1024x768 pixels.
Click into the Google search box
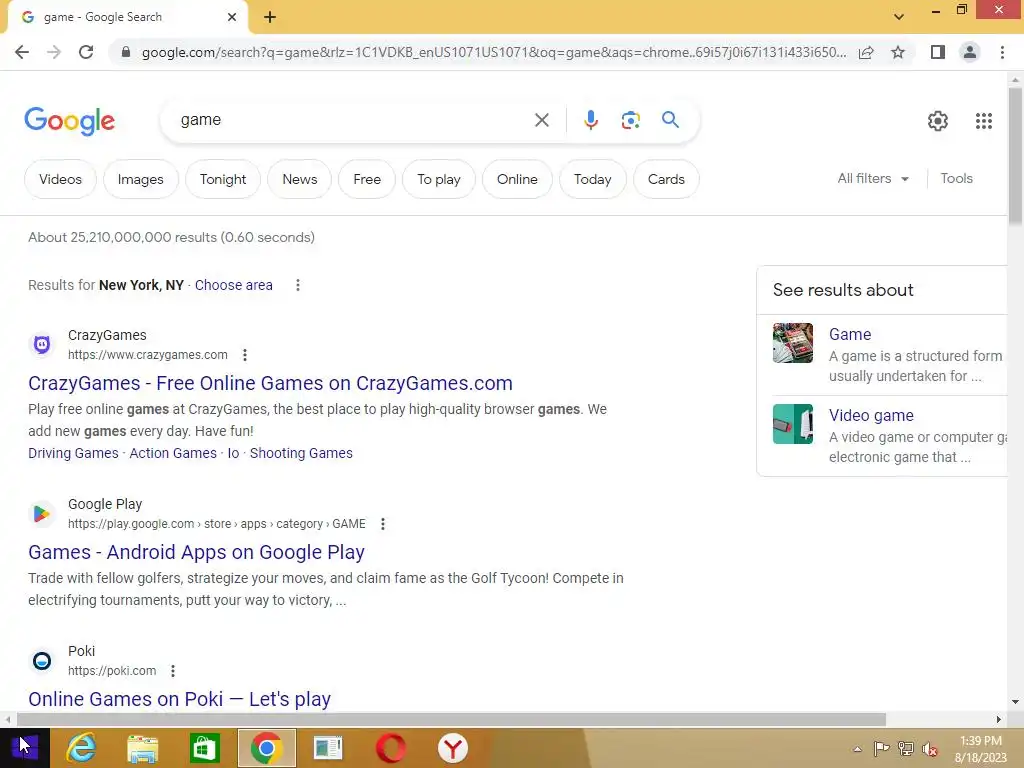tap(353, 120)
